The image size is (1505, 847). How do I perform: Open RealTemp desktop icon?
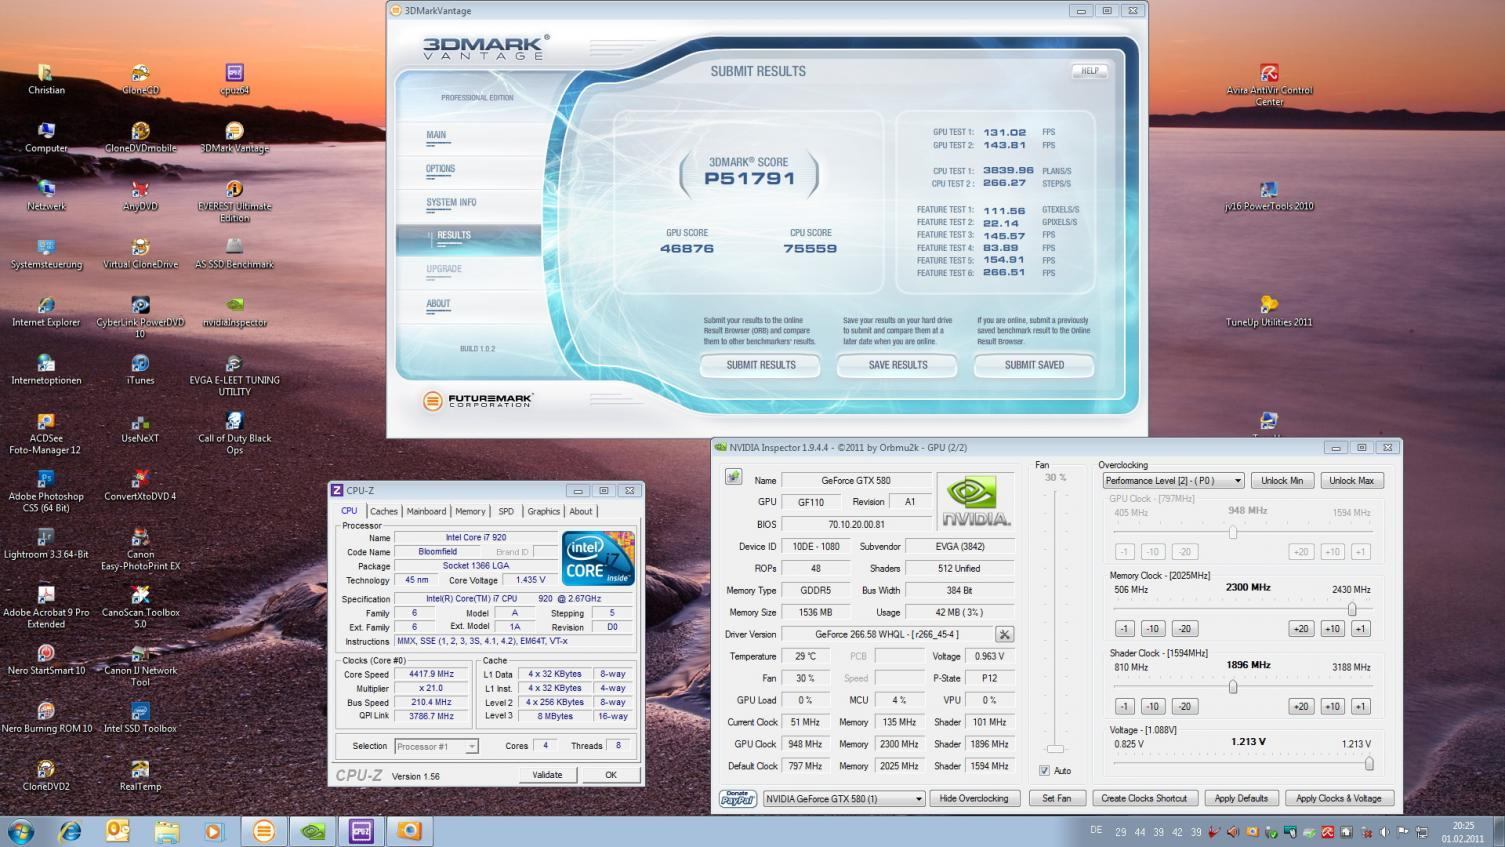(x=140, y=775)
